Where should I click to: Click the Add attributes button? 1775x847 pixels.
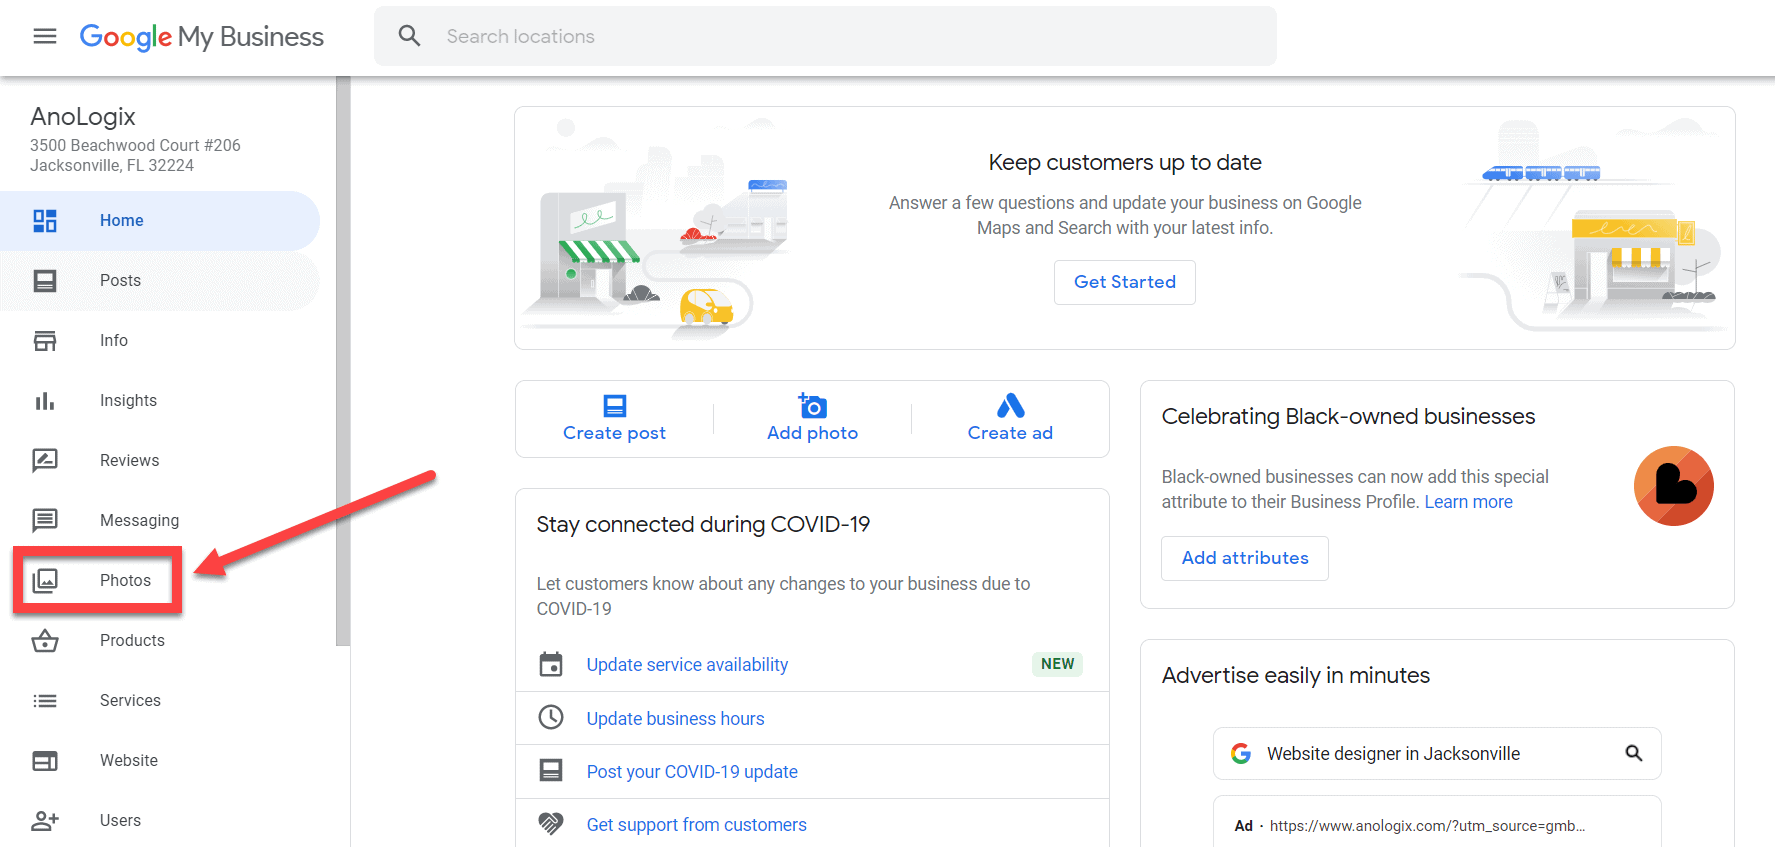click(x=1244, y=558)
